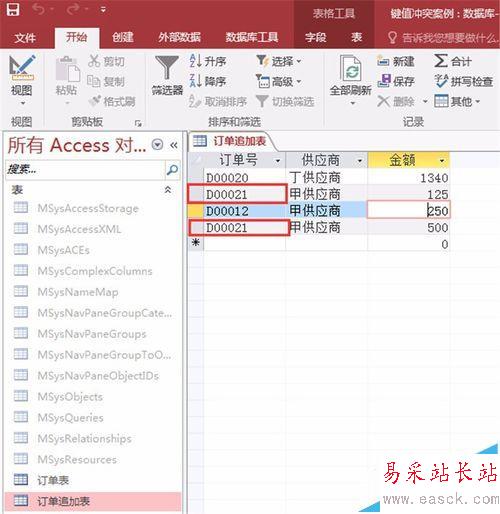The image size is (500, 514).
Task: Click the Save icon in quick access toolbar
Action: (13, 9)
